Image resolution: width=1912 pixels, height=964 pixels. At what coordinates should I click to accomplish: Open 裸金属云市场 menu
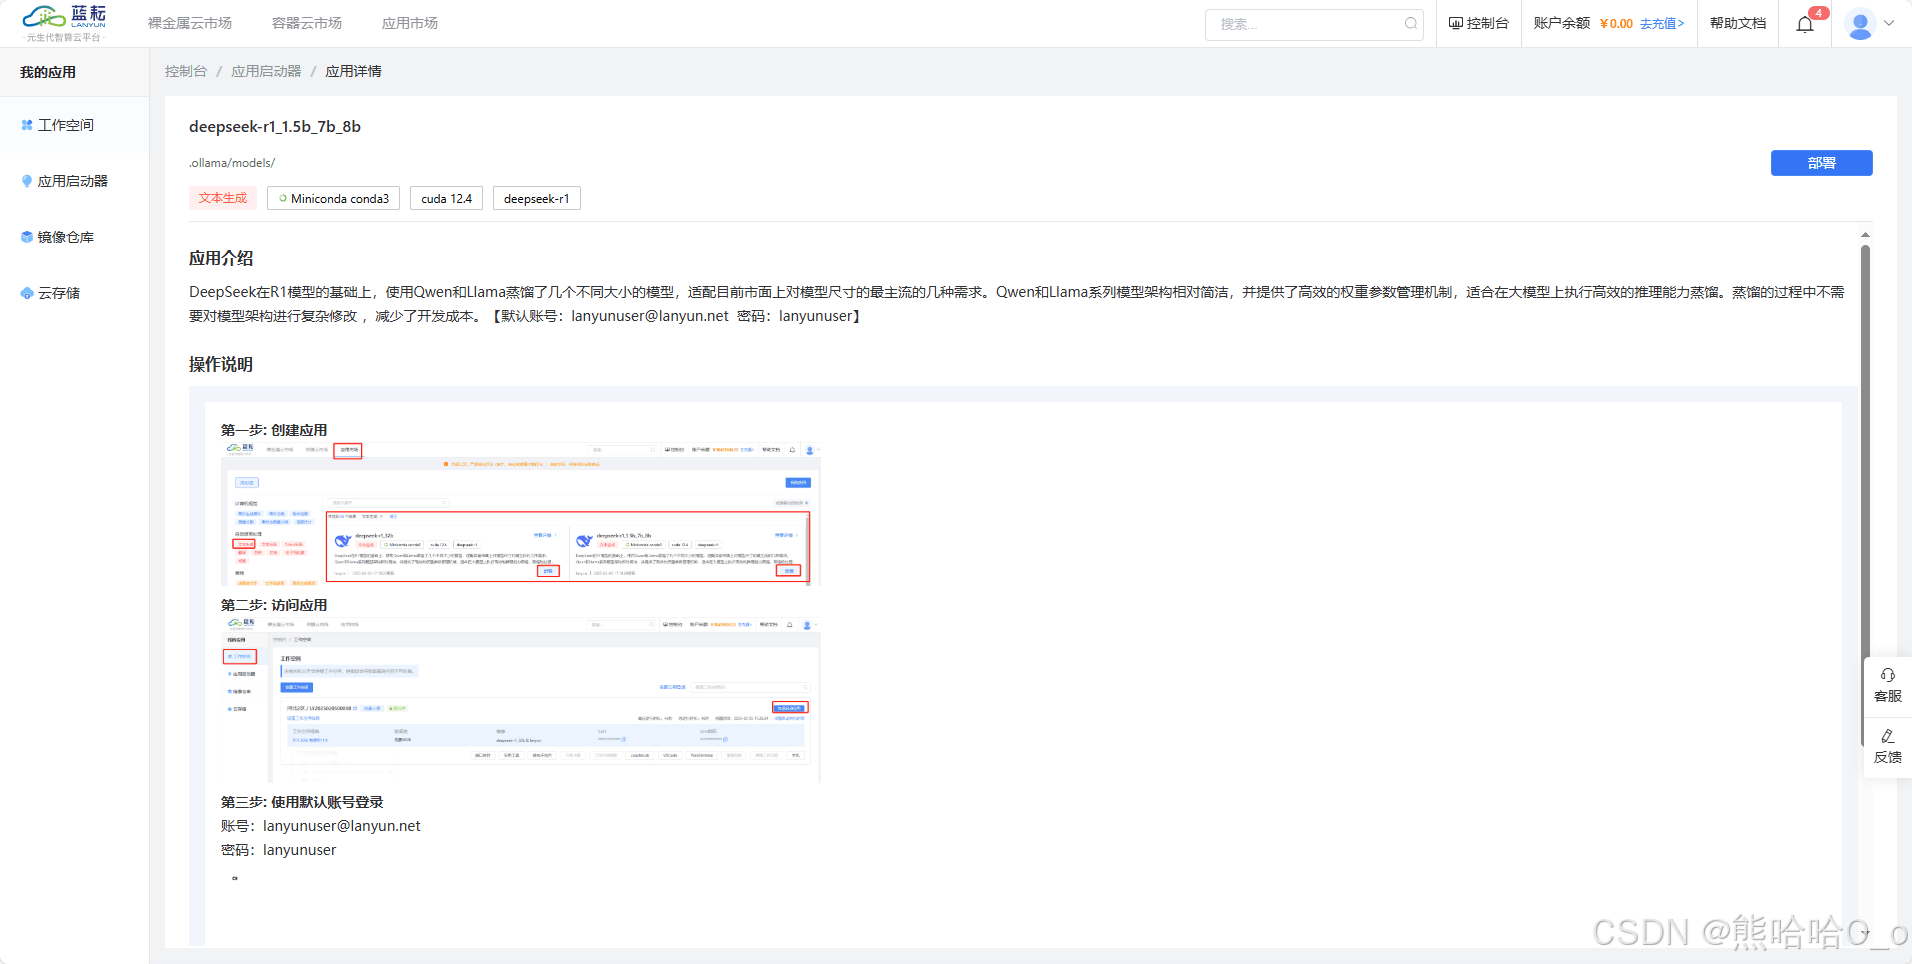190,23
